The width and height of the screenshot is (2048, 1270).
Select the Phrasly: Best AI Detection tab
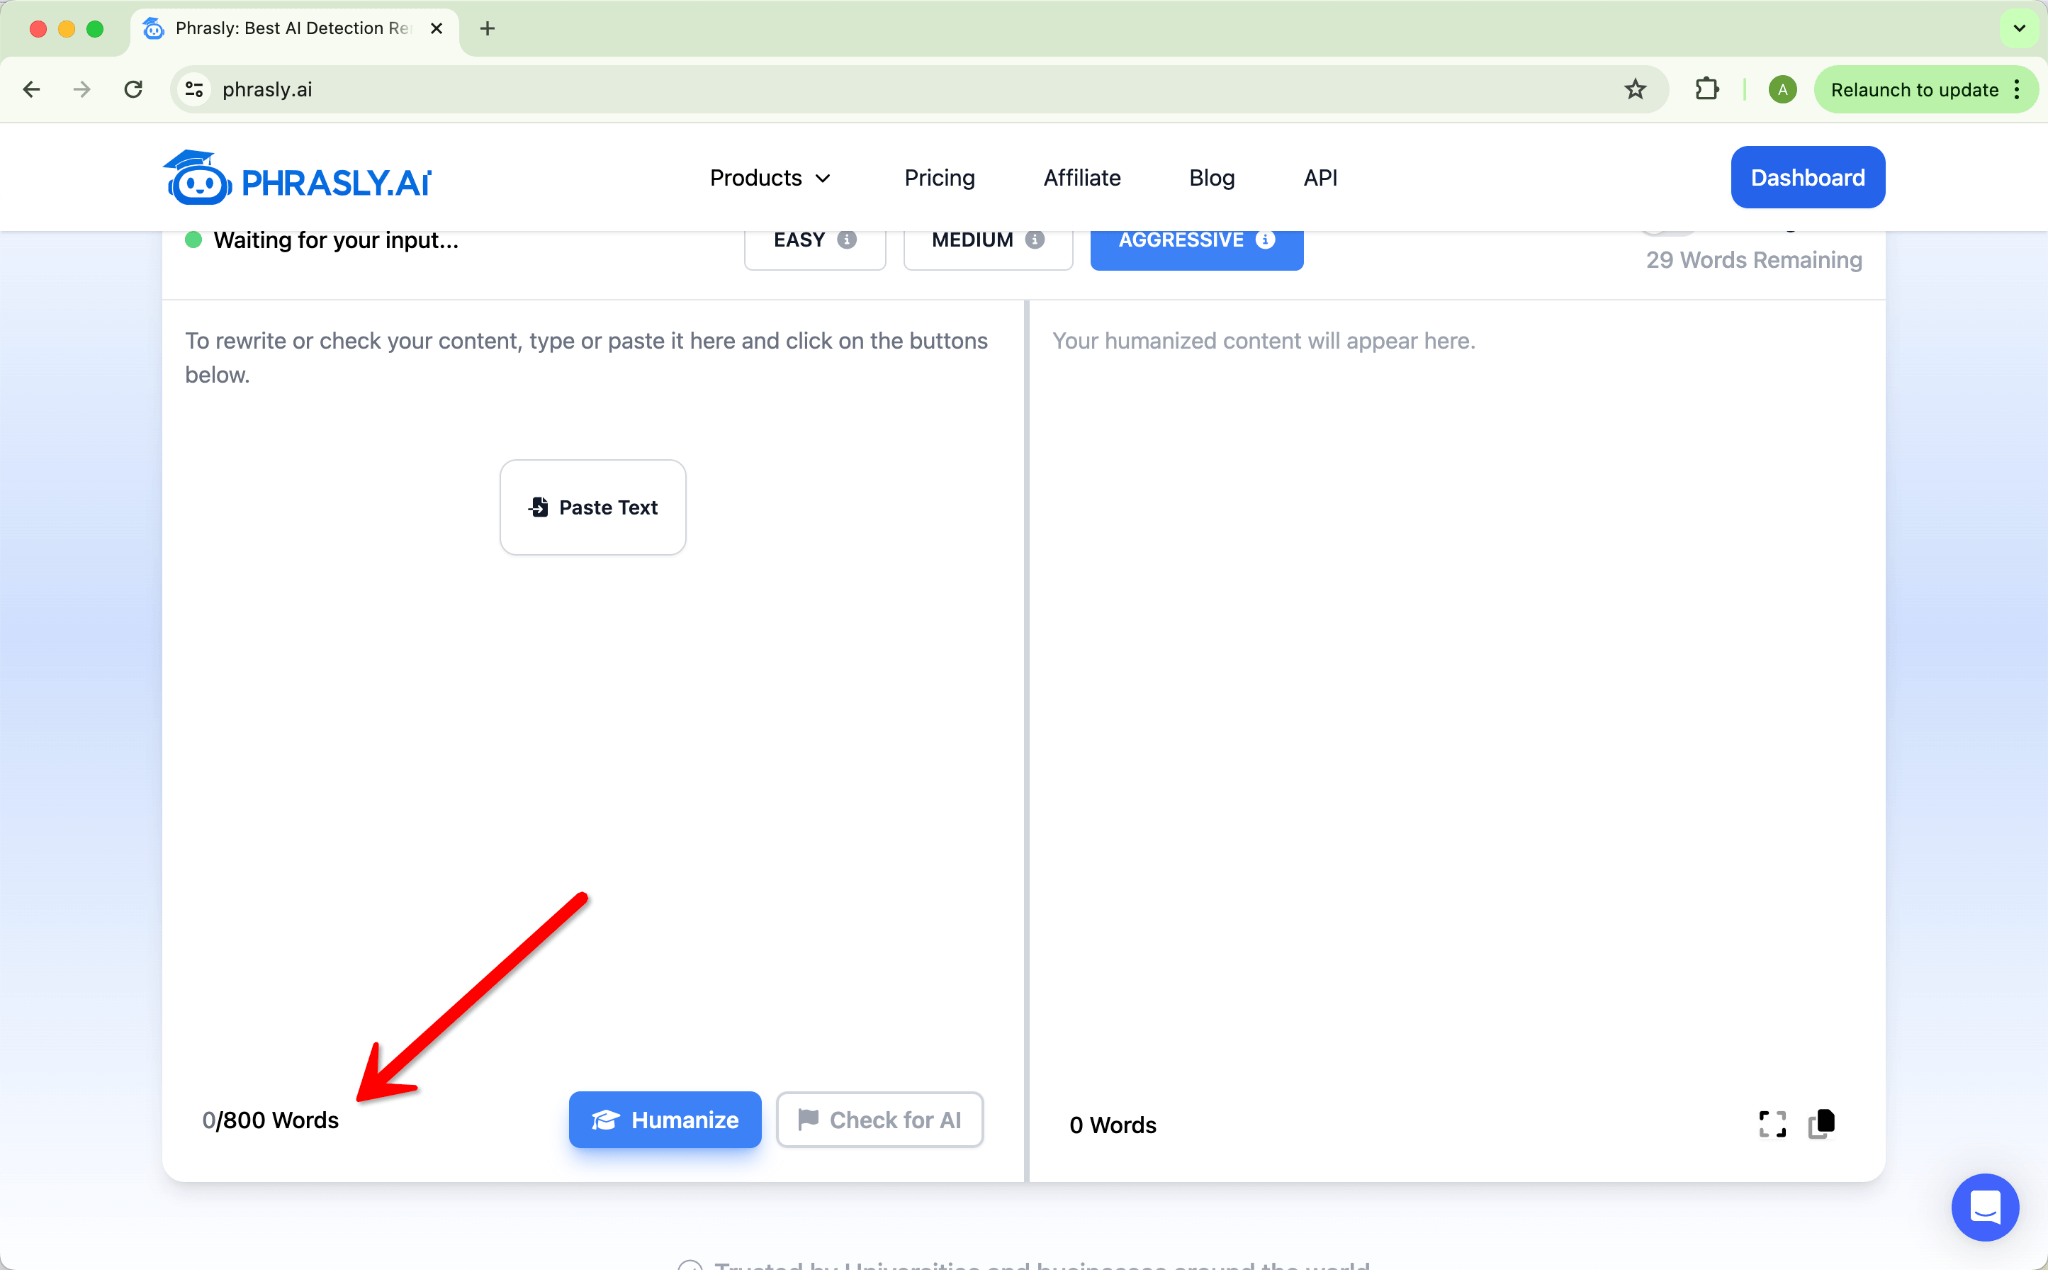pos(295,28)
